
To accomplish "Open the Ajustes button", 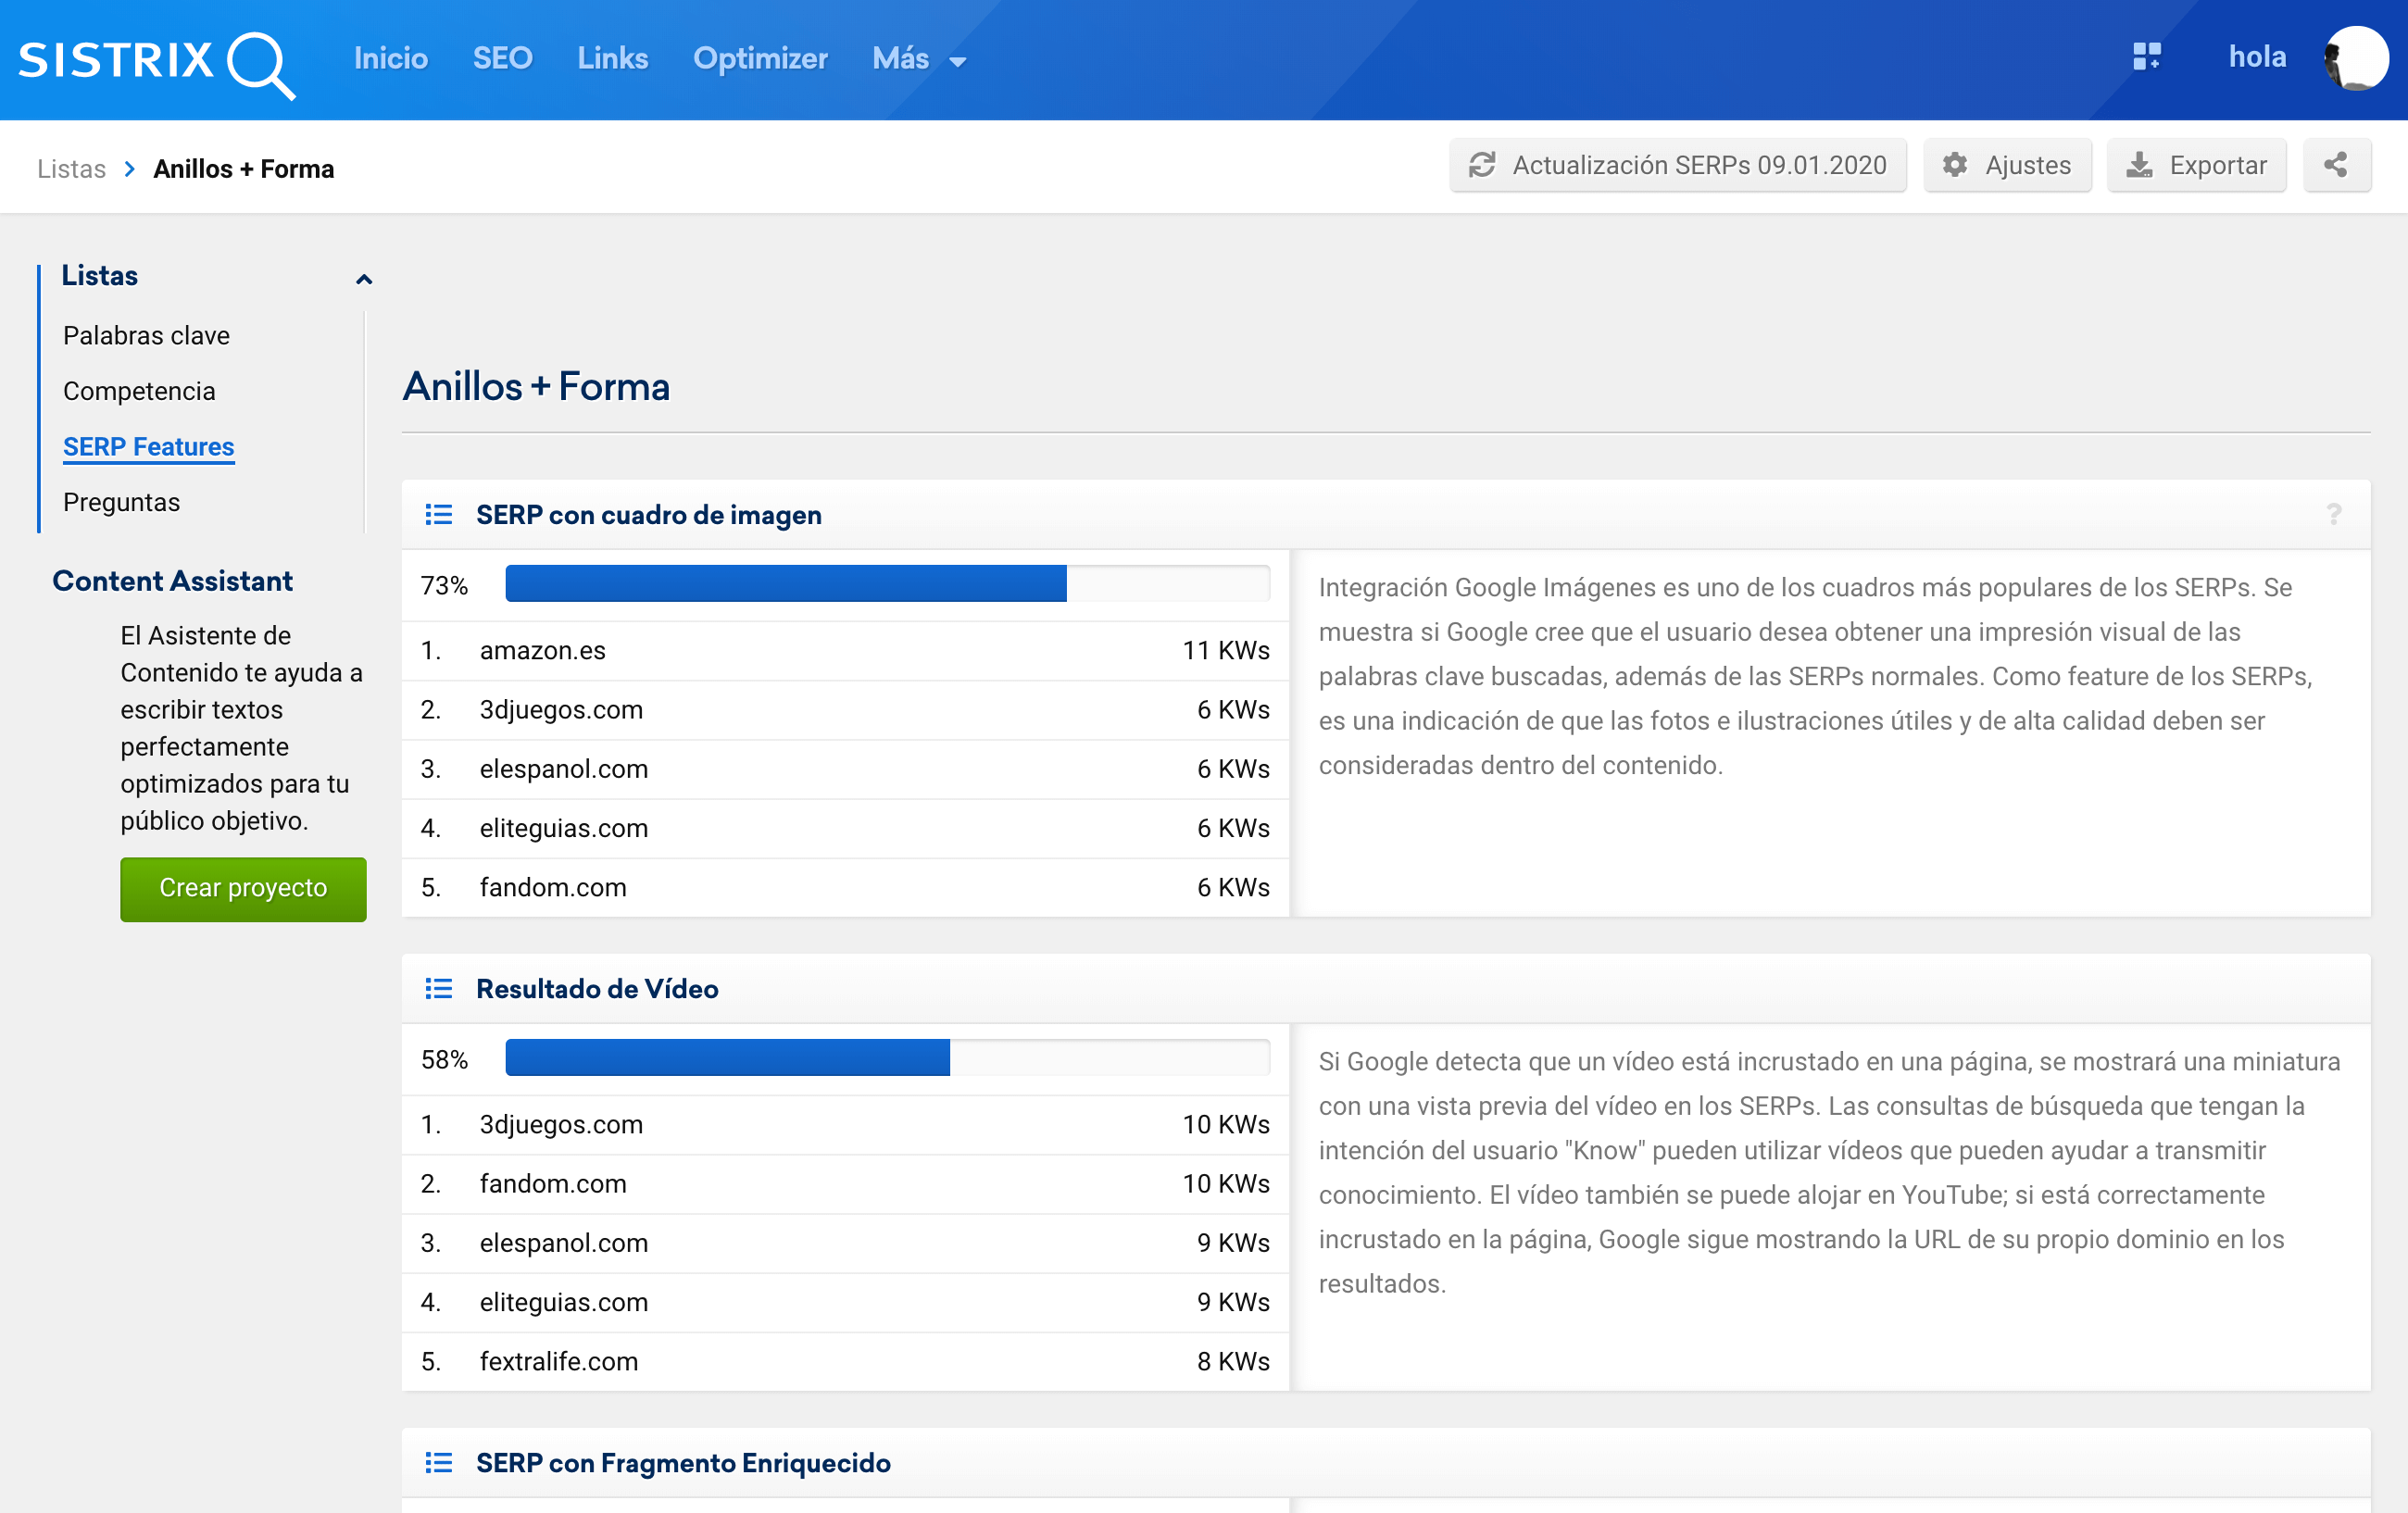I will tap(2007, 165).
